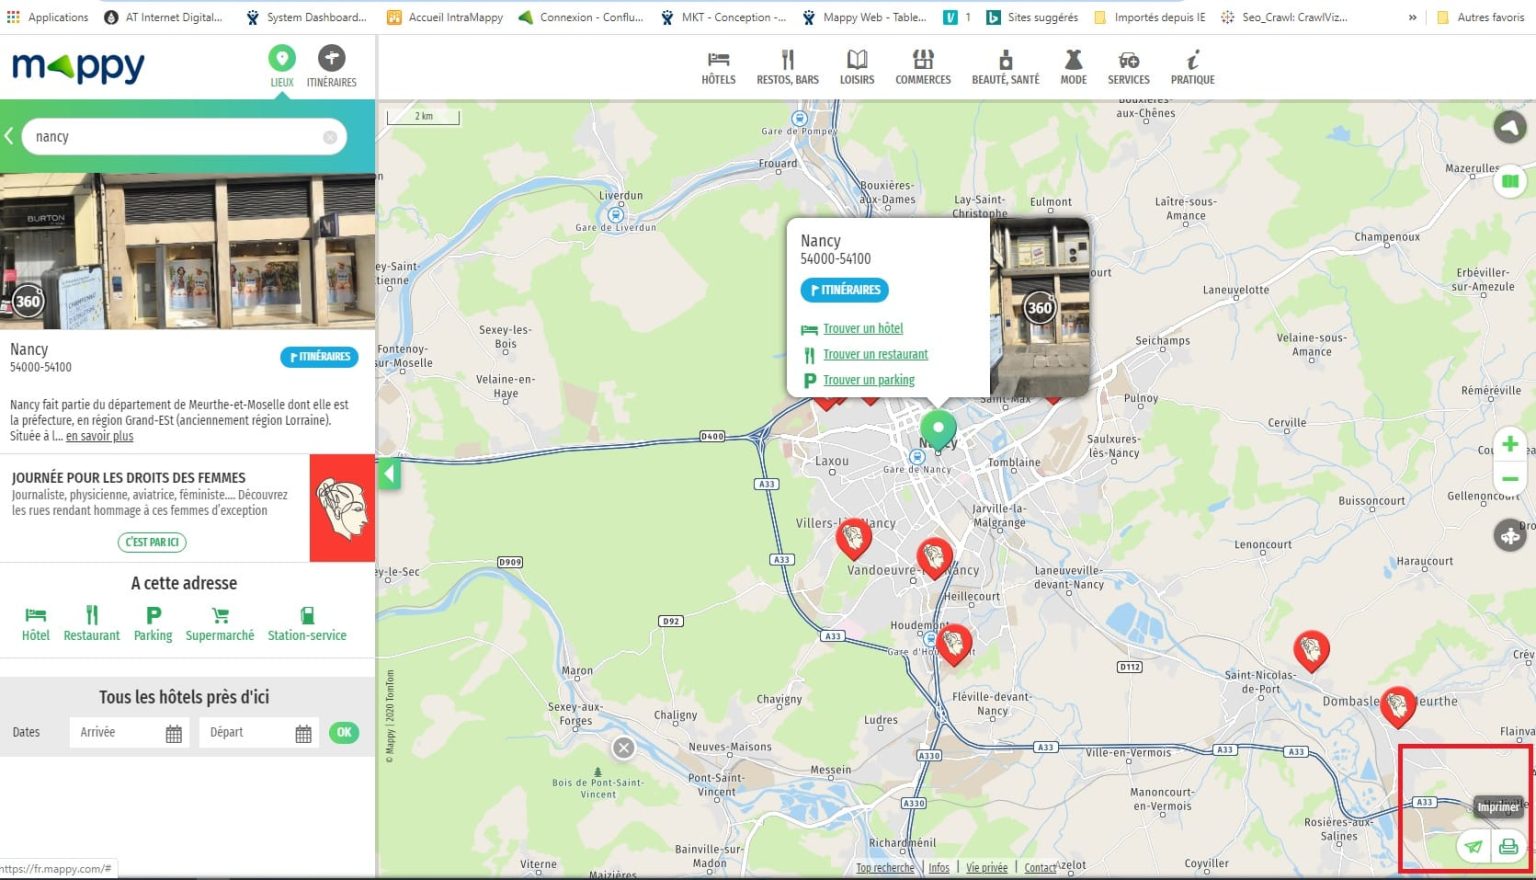Click the 'Trouver un hôtel' link
Image resolution: width=1536 pixels, height=880 pixels.
pos(862,328)
